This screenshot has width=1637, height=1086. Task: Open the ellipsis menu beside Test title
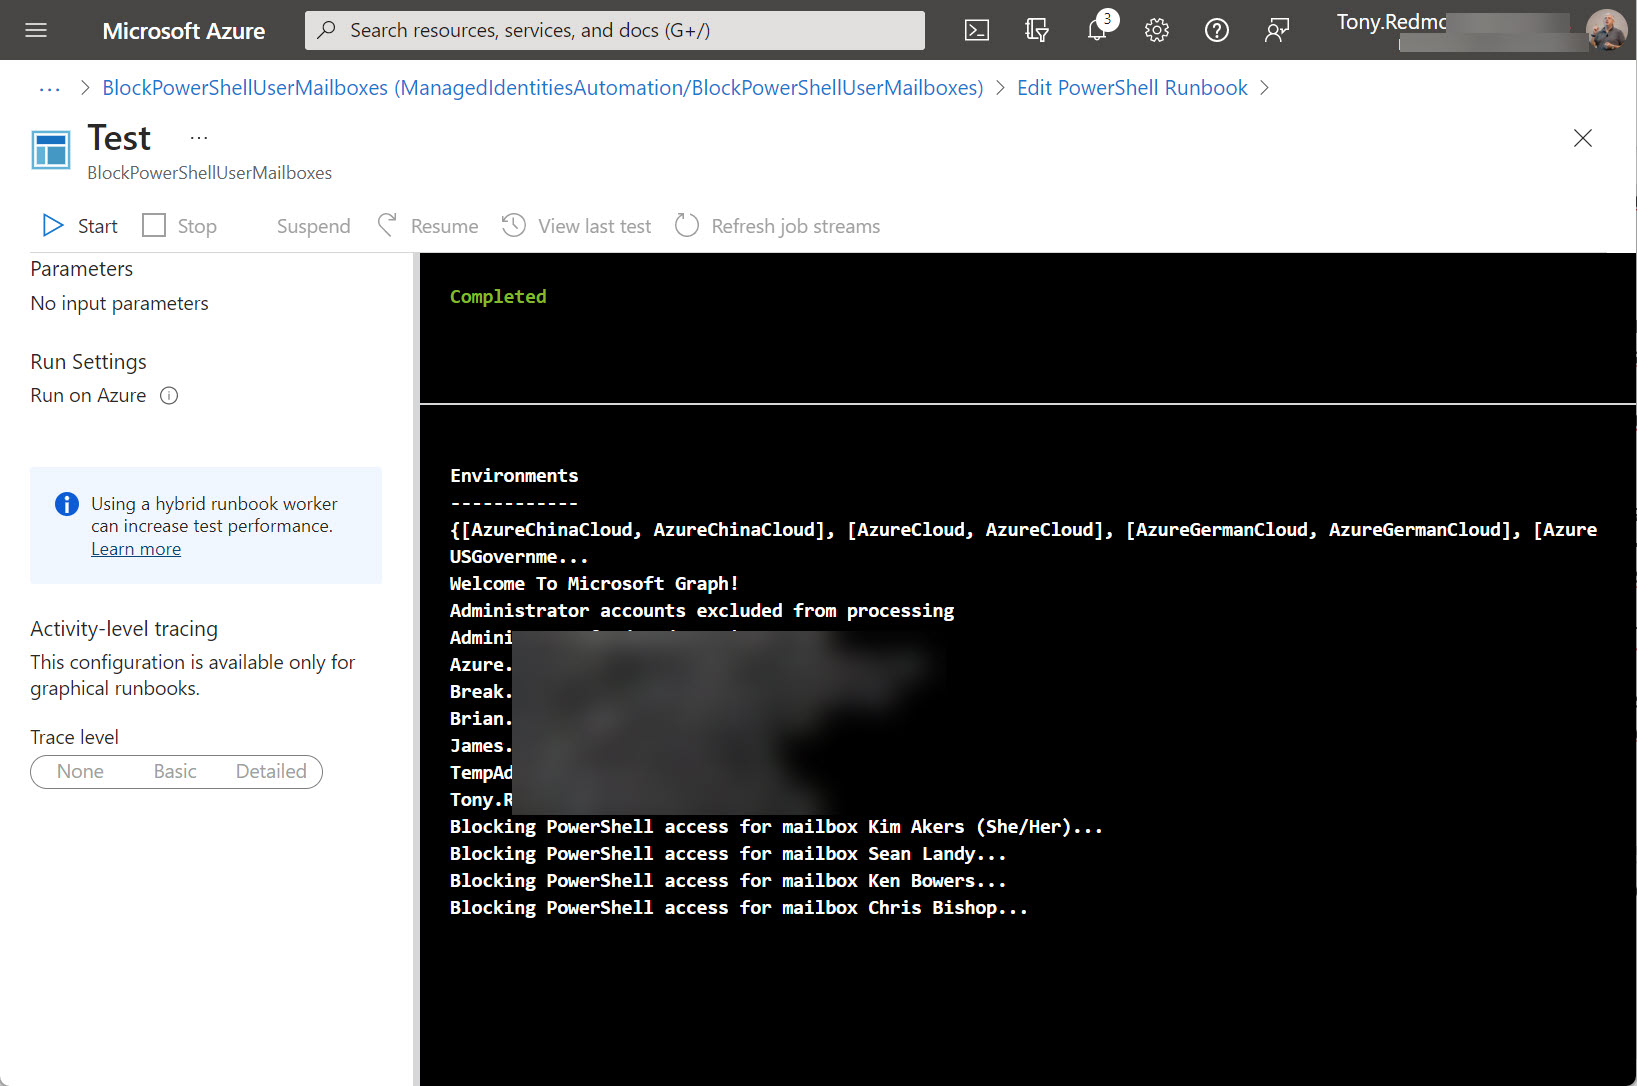(198, 138)
